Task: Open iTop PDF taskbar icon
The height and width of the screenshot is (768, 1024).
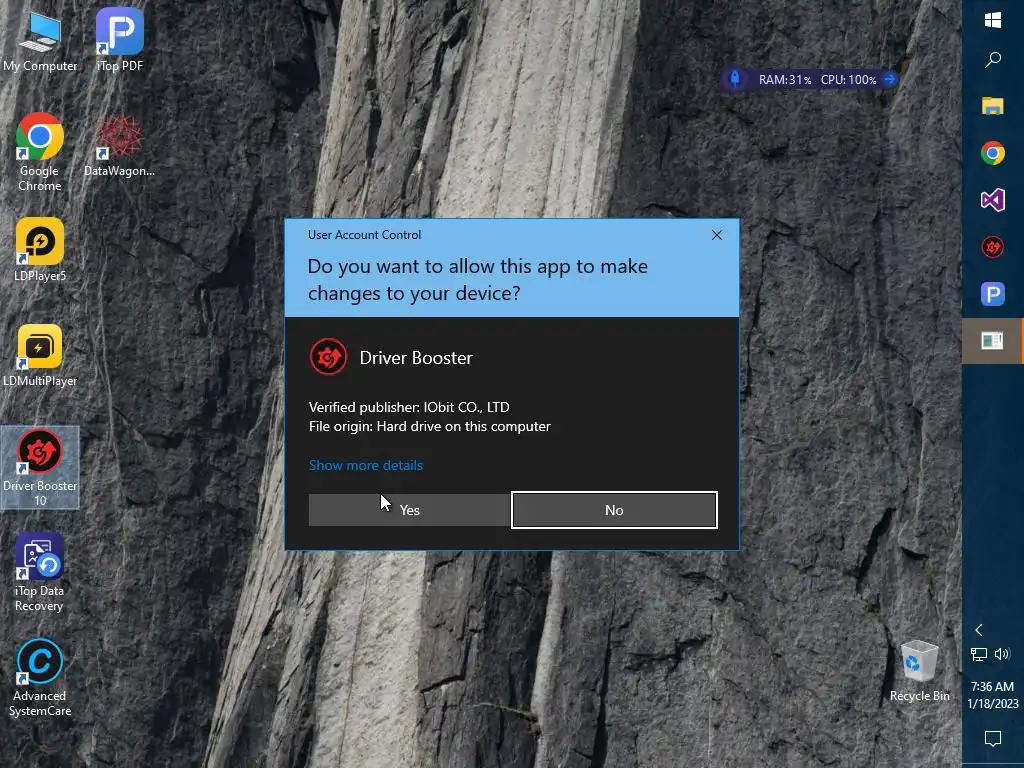Action: 993,295
